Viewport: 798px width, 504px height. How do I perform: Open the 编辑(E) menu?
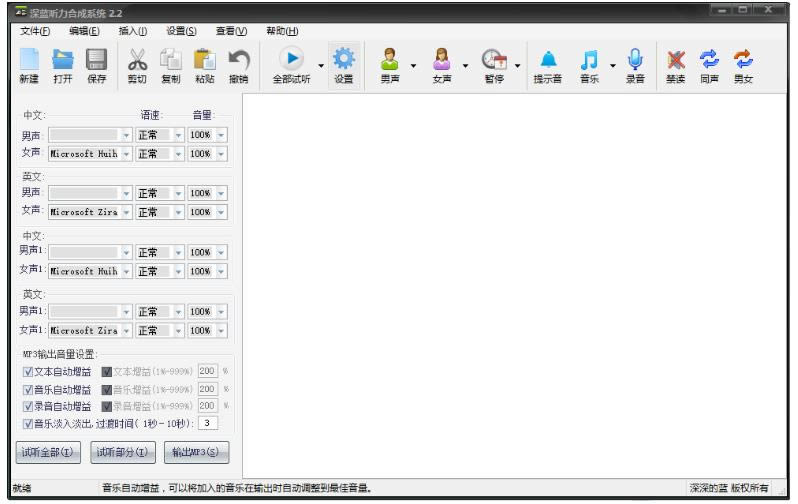(84, 31)
